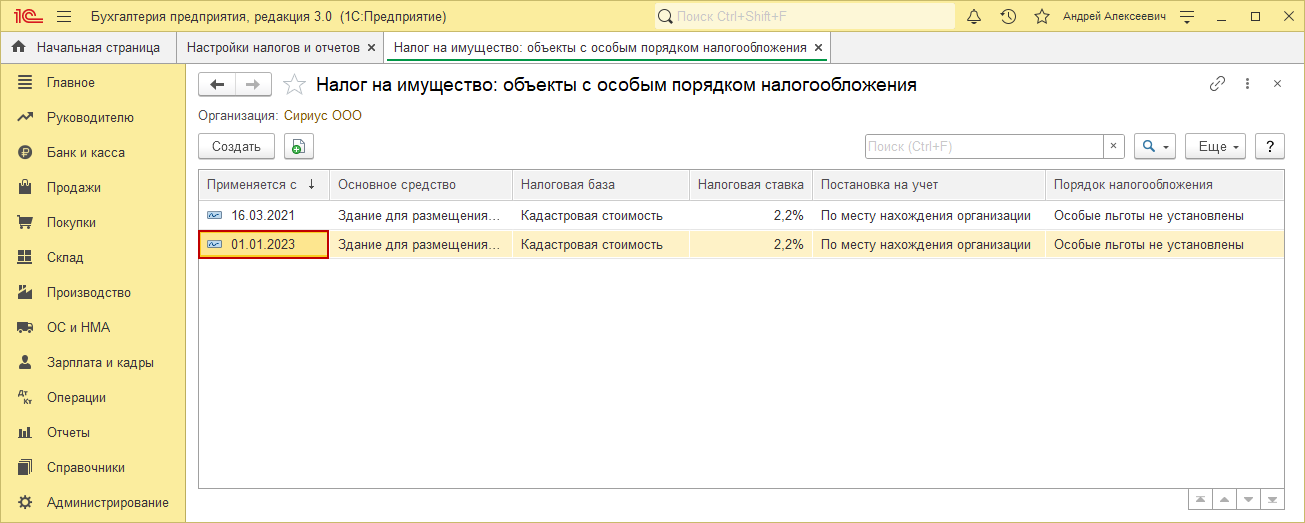Open the Справочники section
The image size is (1305, 523).
pos(85,467)
